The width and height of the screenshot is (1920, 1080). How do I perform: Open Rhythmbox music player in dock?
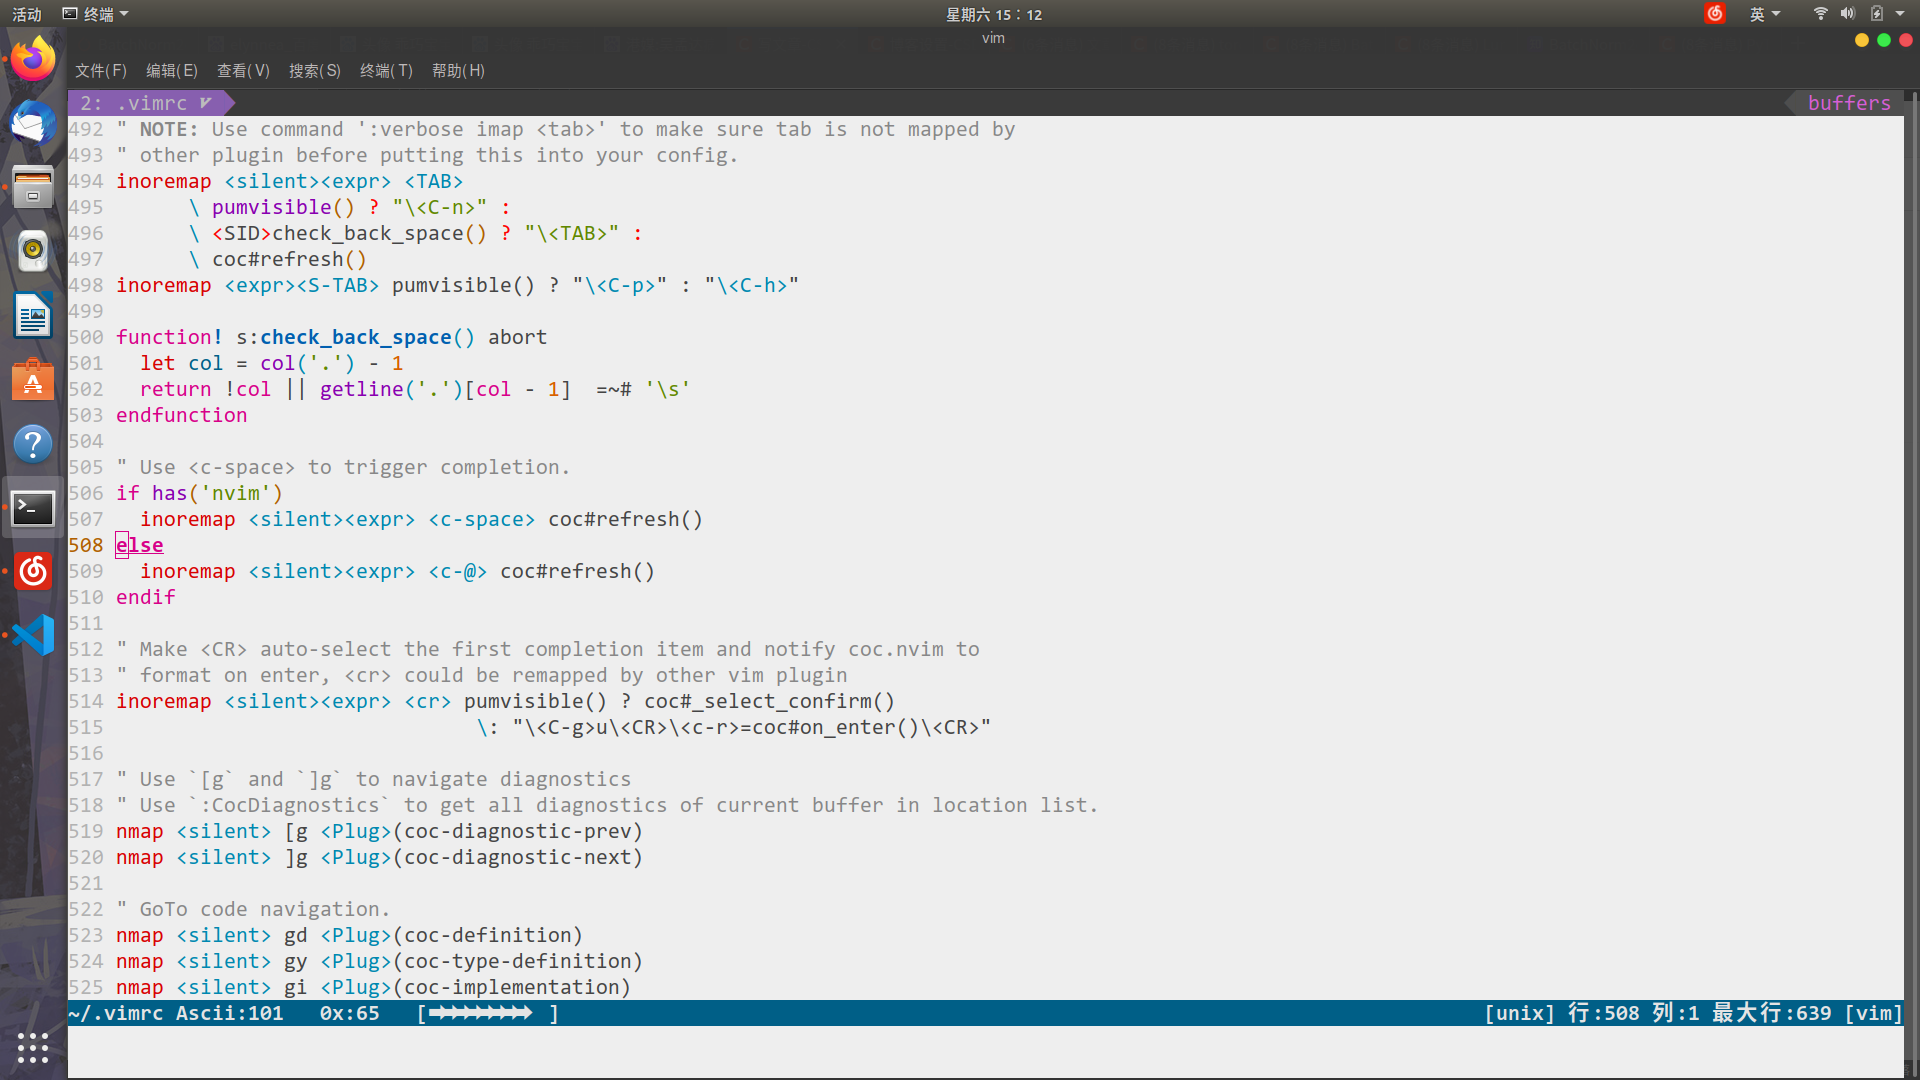(x=33, y=251)
